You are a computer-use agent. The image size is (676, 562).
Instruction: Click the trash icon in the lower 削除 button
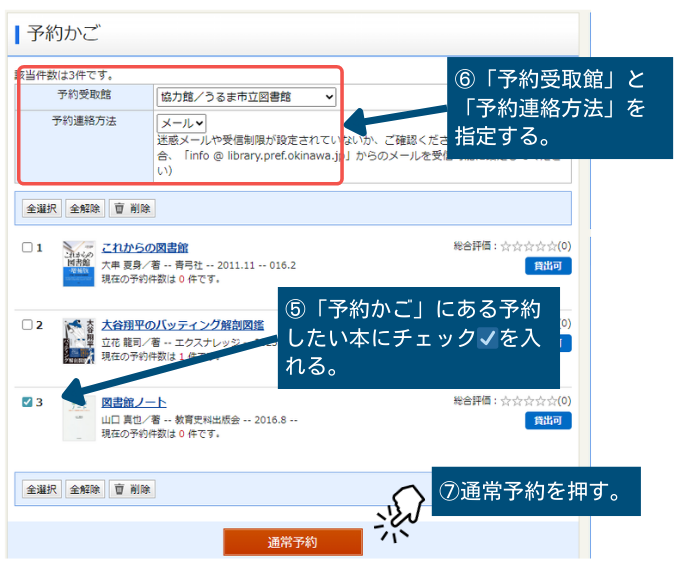[x=119, y=489]
